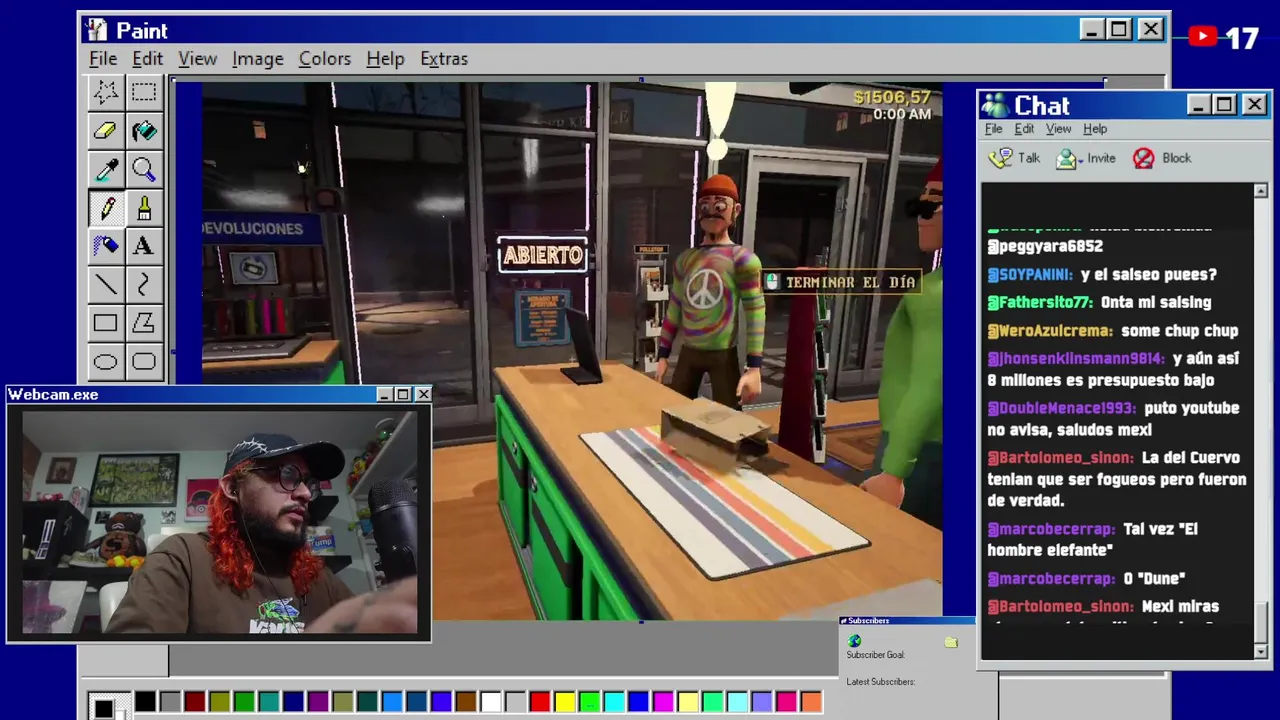1280x720 pixels.
Task: Pick the yellow color swatch
Action: point(564,702)
